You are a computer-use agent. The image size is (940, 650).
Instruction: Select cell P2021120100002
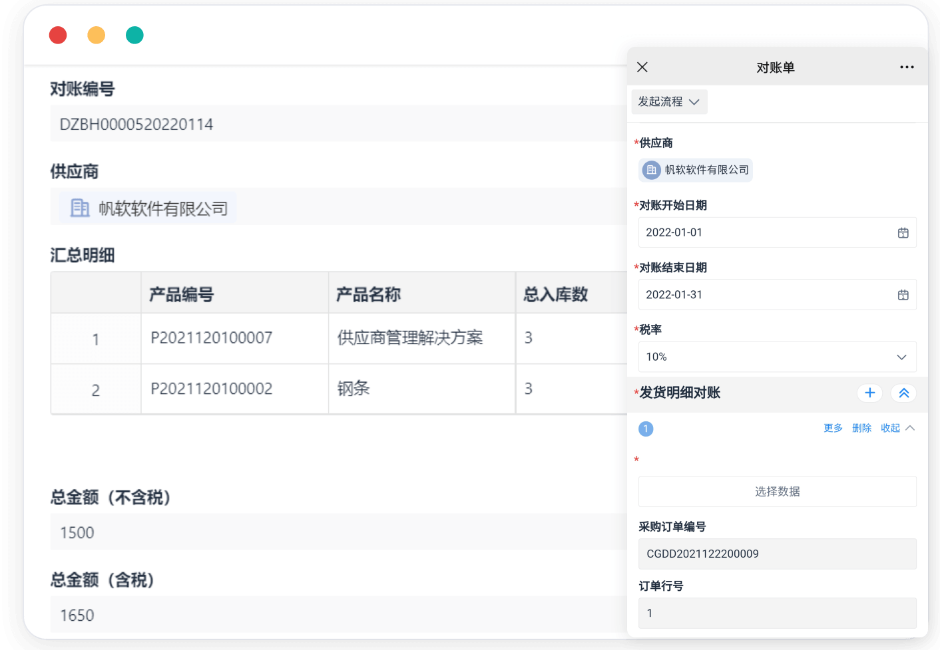[235, 389]
